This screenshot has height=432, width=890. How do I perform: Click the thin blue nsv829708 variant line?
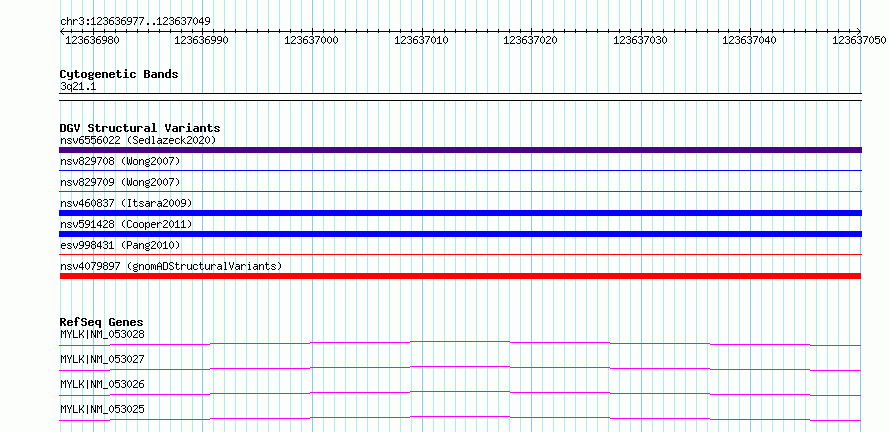coord(460,170)
